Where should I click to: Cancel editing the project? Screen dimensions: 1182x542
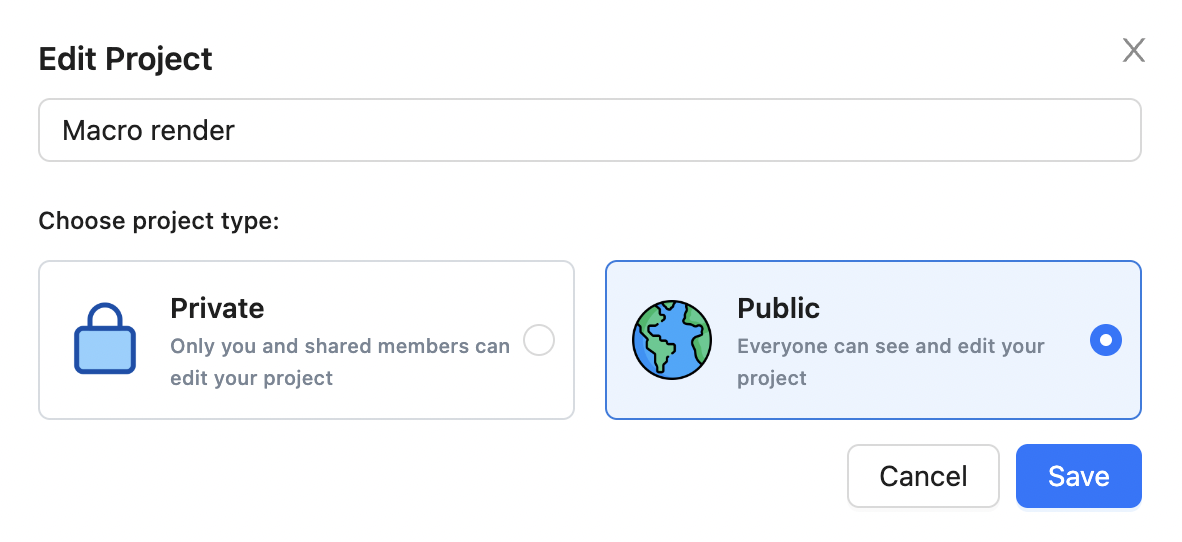click(x=923, y=476)
